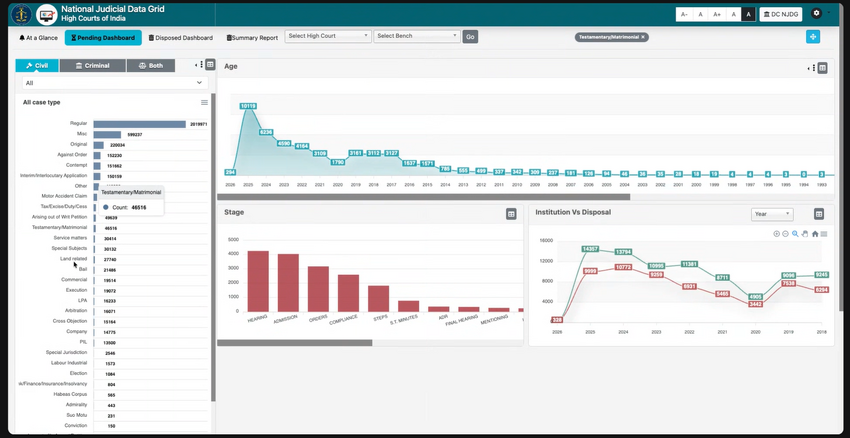
Task: Open the Summary Report tab
Action: 253,38
